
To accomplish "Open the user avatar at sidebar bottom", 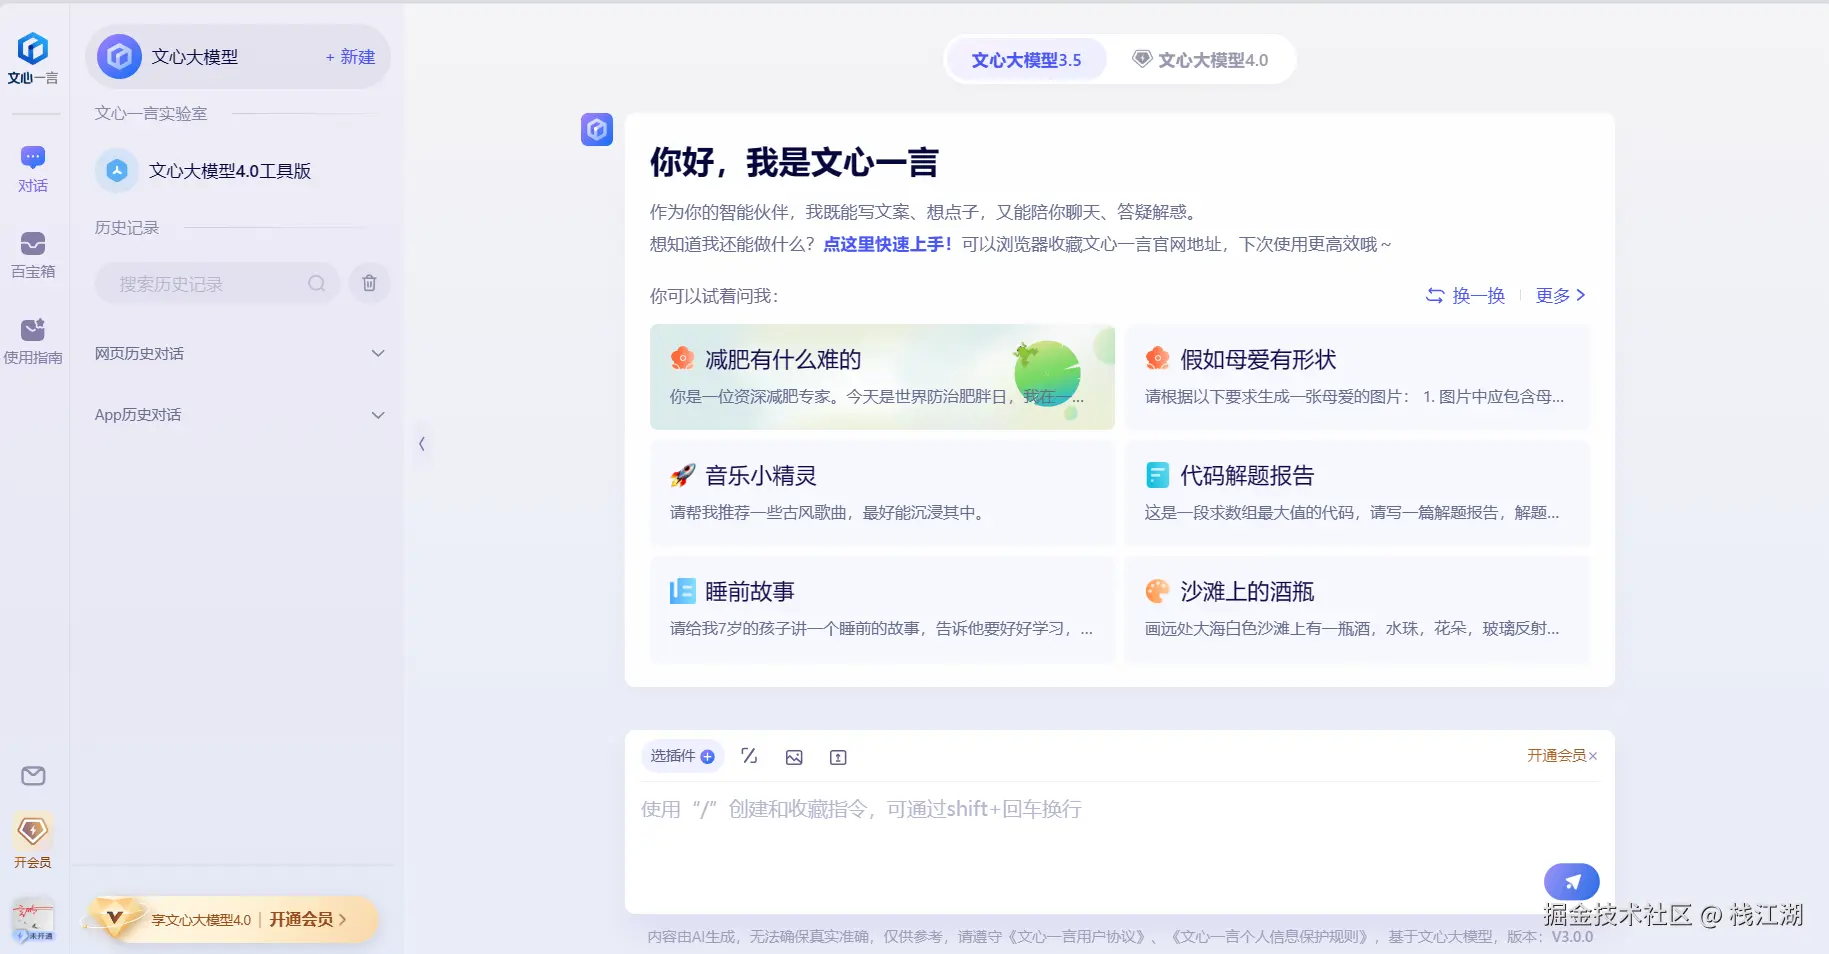I will click(33, 920).
